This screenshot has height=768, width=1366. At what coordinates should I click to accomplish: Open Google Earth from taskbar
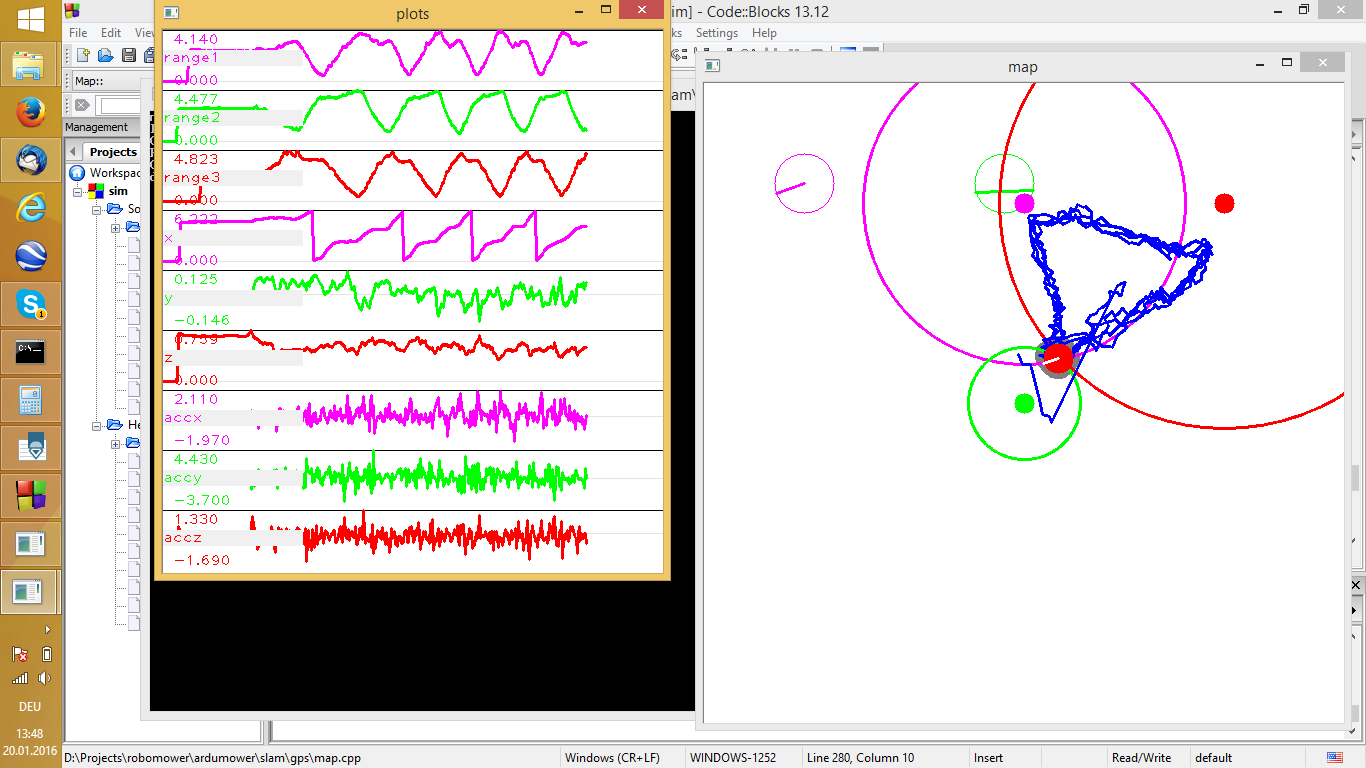(30, 256)
